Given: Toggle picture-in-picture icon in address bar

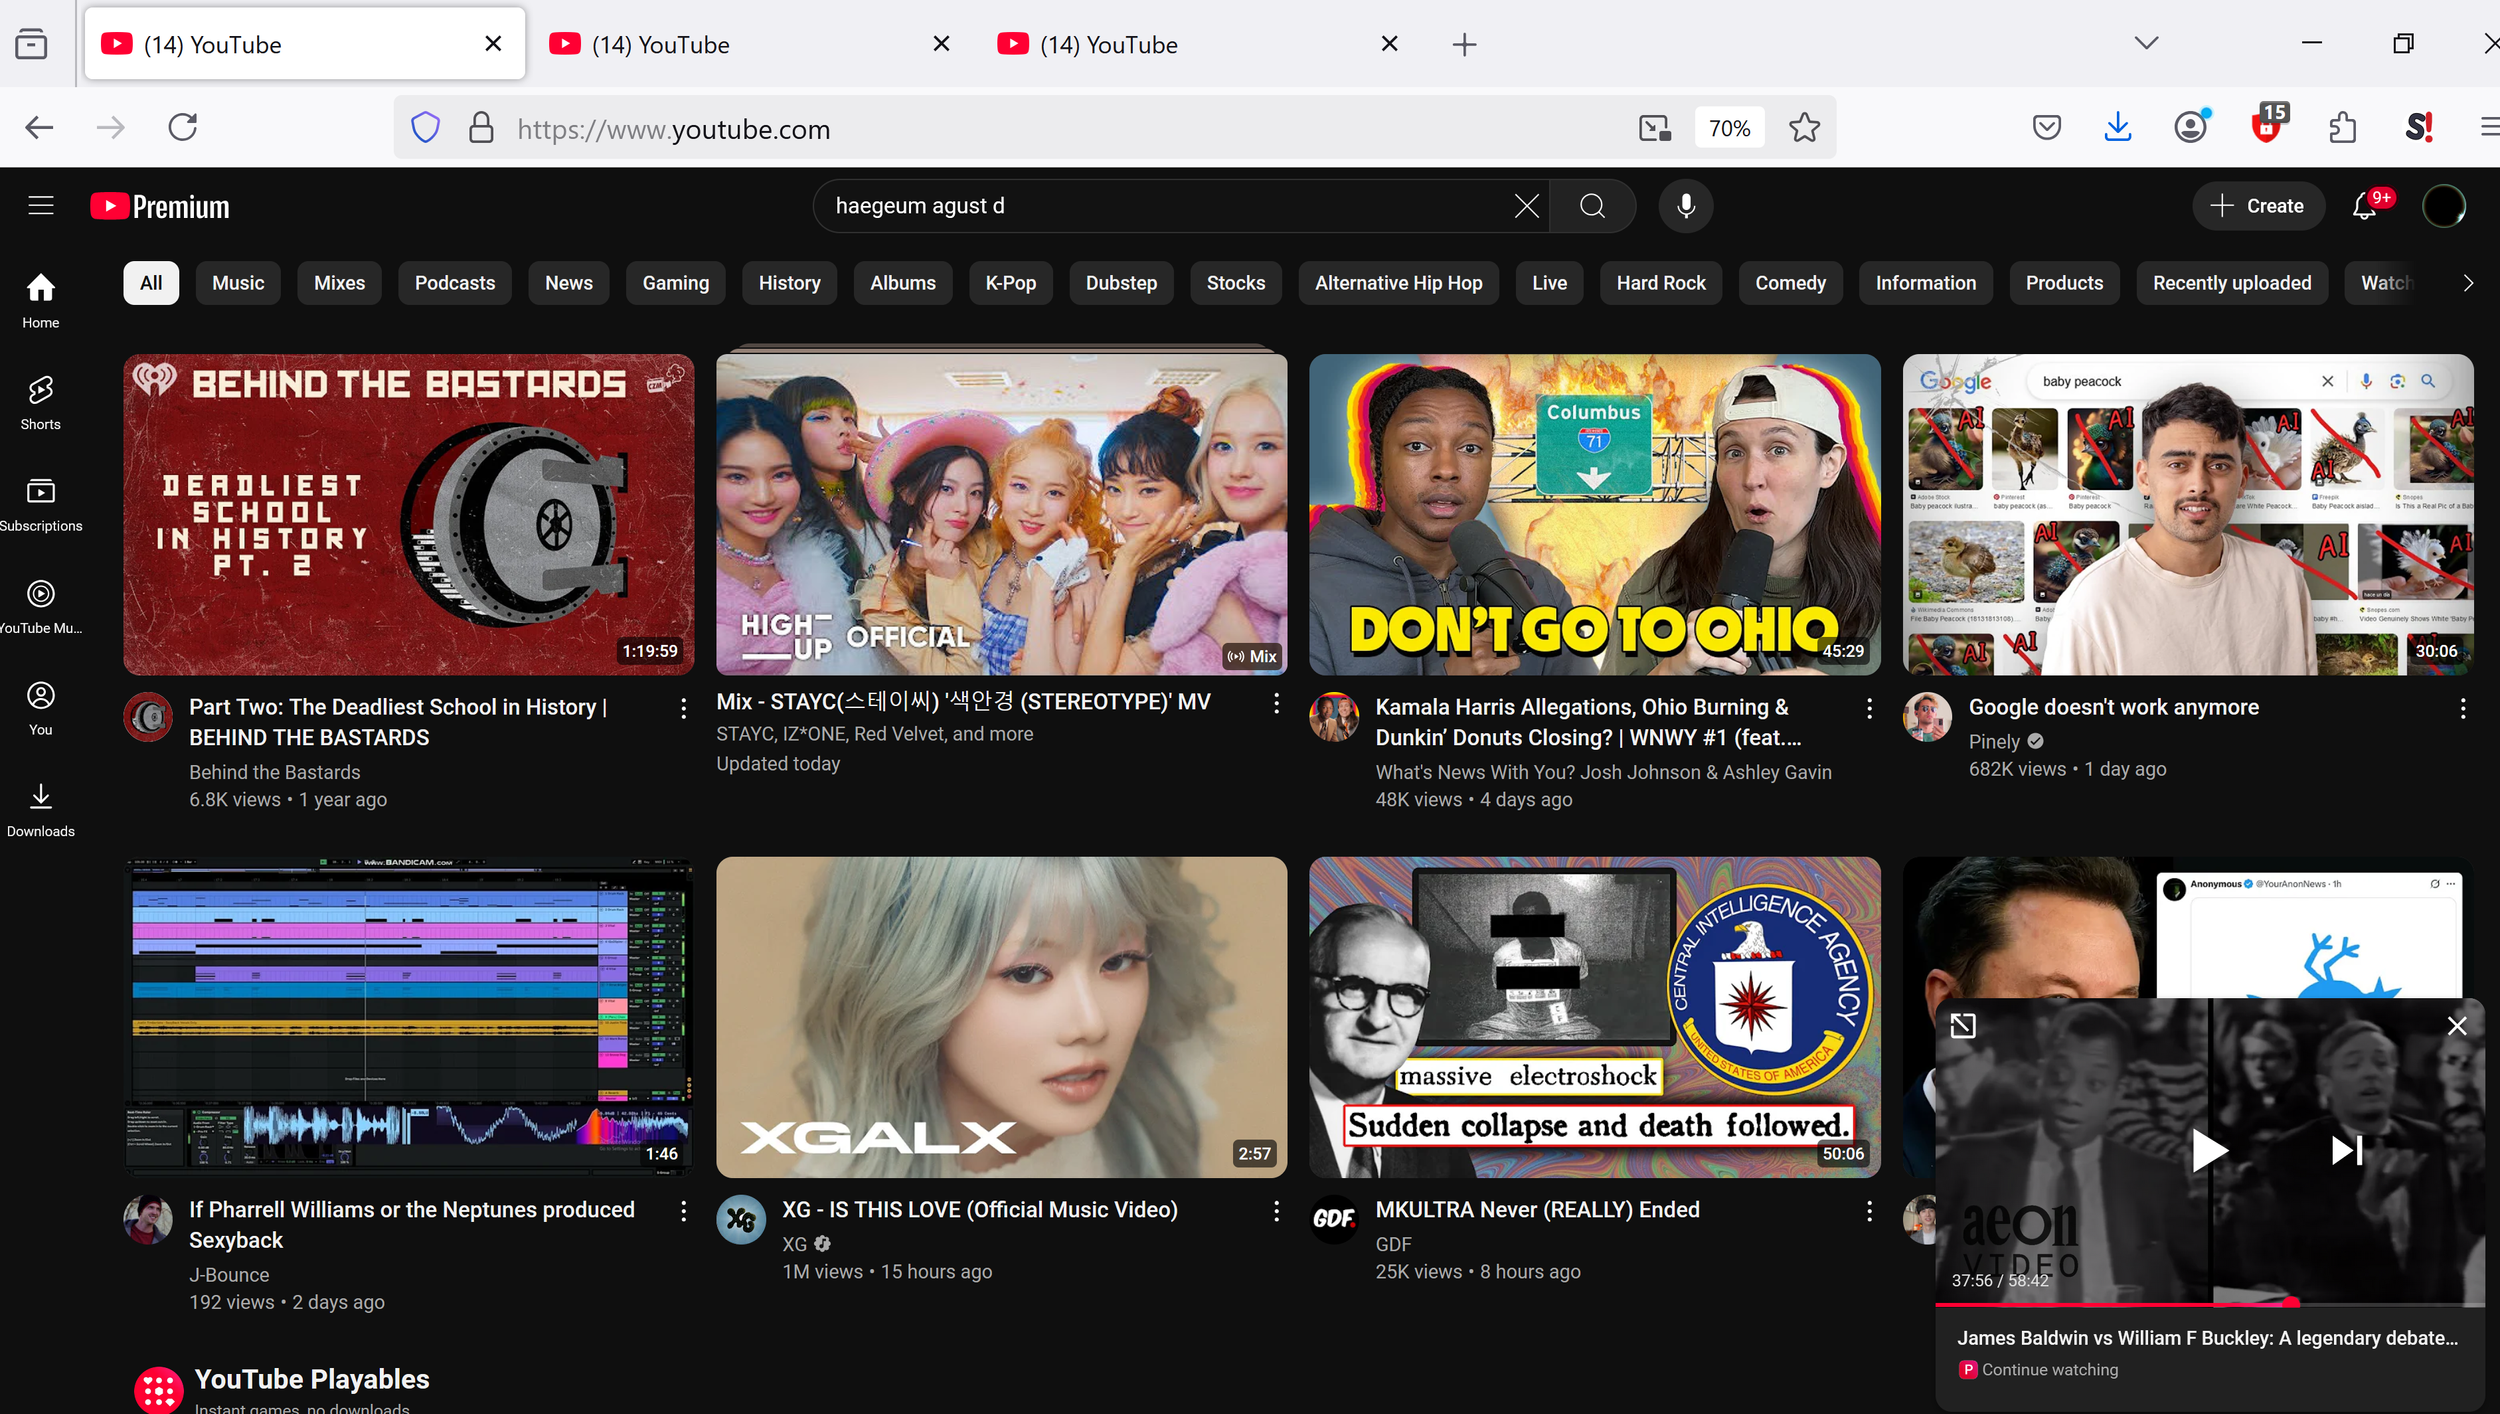Looking at the screenshot, I should (1654, 128).
